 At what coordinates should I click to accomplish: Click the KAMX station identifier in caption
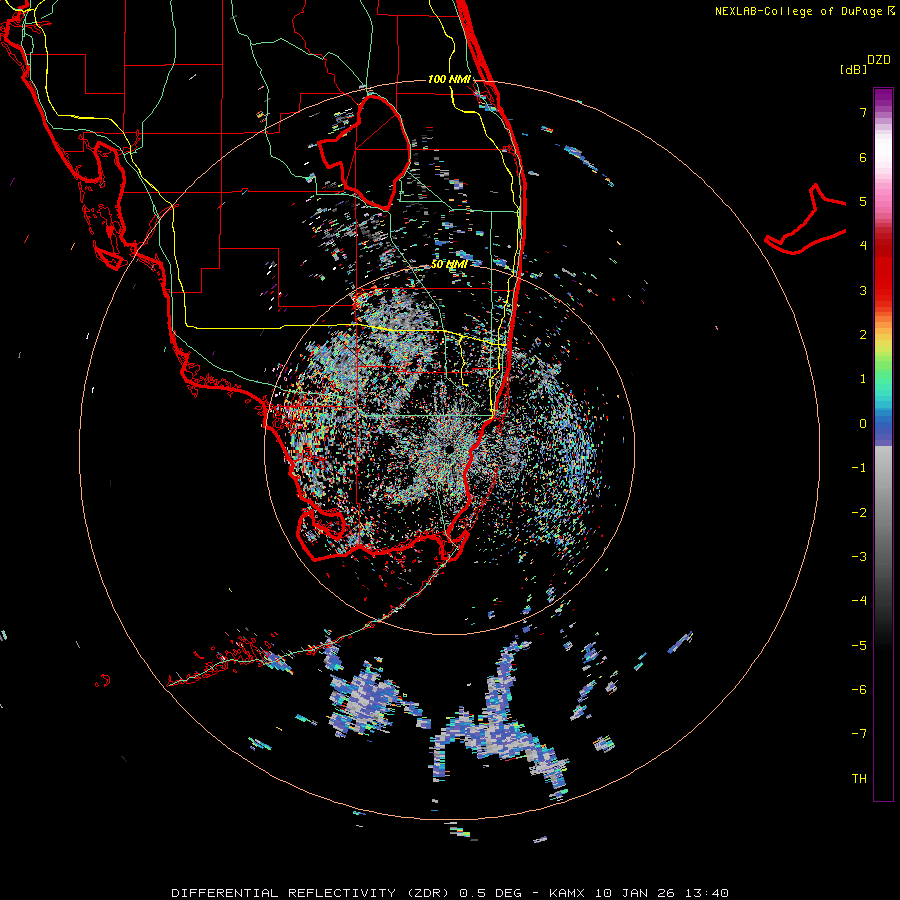pos(568,893)
